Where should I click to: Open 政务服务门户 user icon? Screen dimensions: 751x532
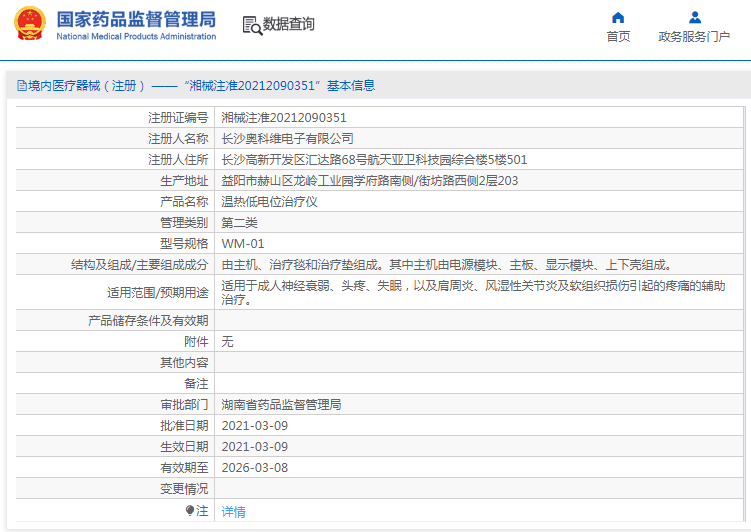[694, 18]
